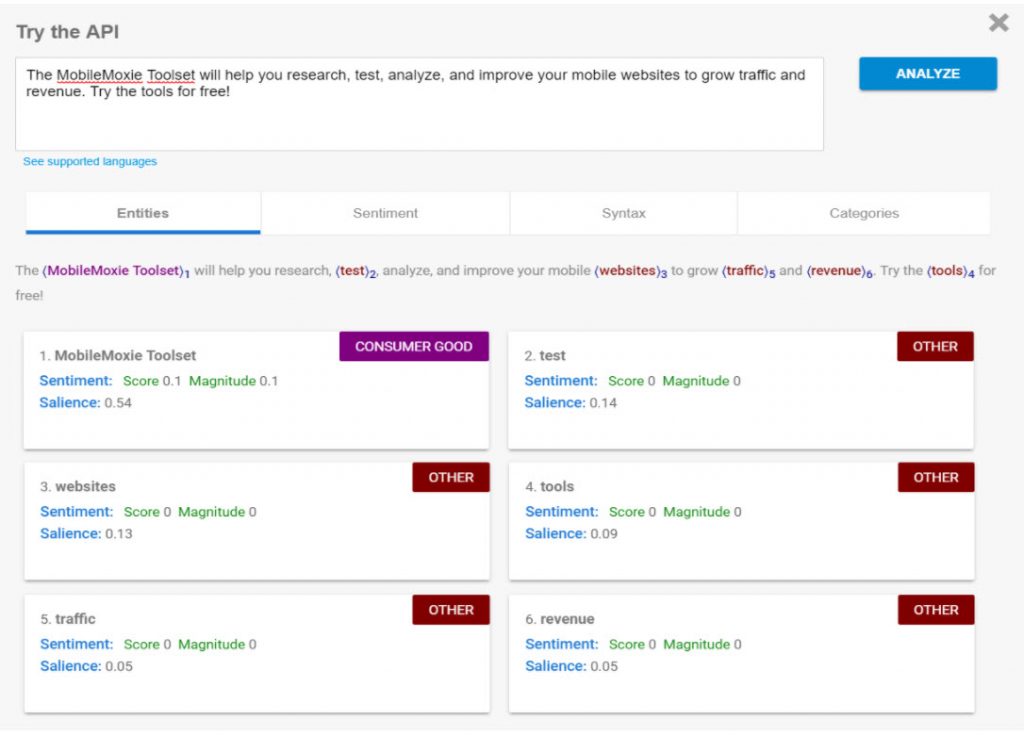
Task: Click Magnitude 0.1 in MobileMoxie Toolset card
Action: pyautogui.click(x=234, y=381)
